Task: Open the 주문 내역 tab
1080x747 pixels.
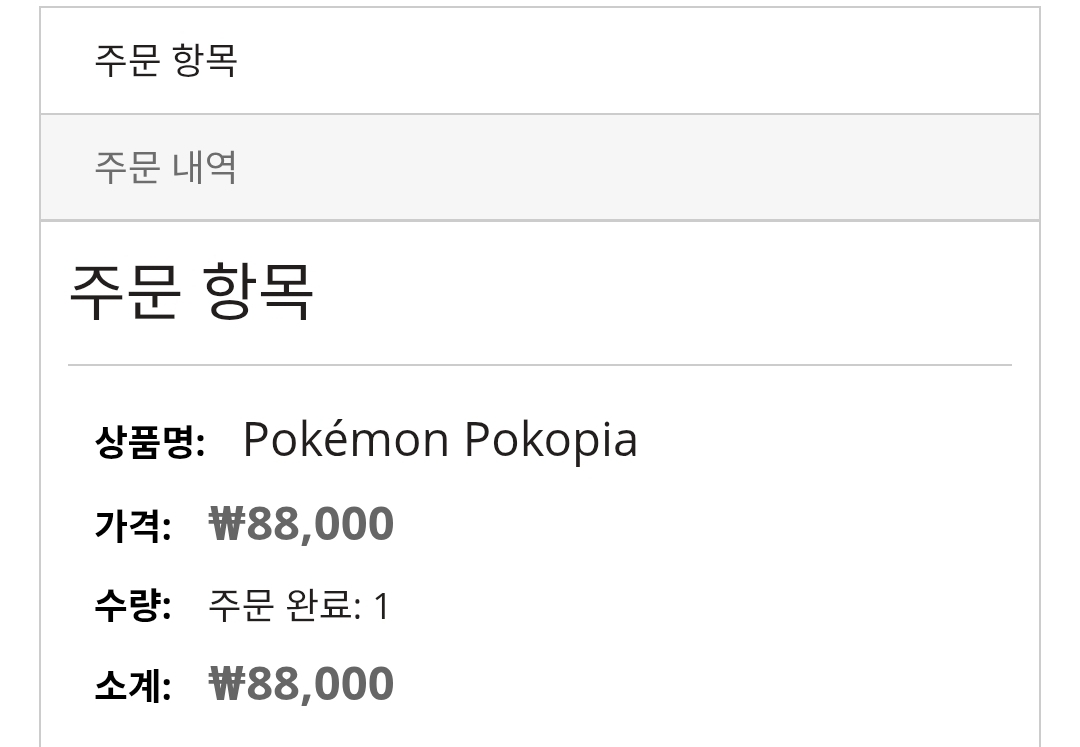Action: pyautogui.click(x=166, y=167)
